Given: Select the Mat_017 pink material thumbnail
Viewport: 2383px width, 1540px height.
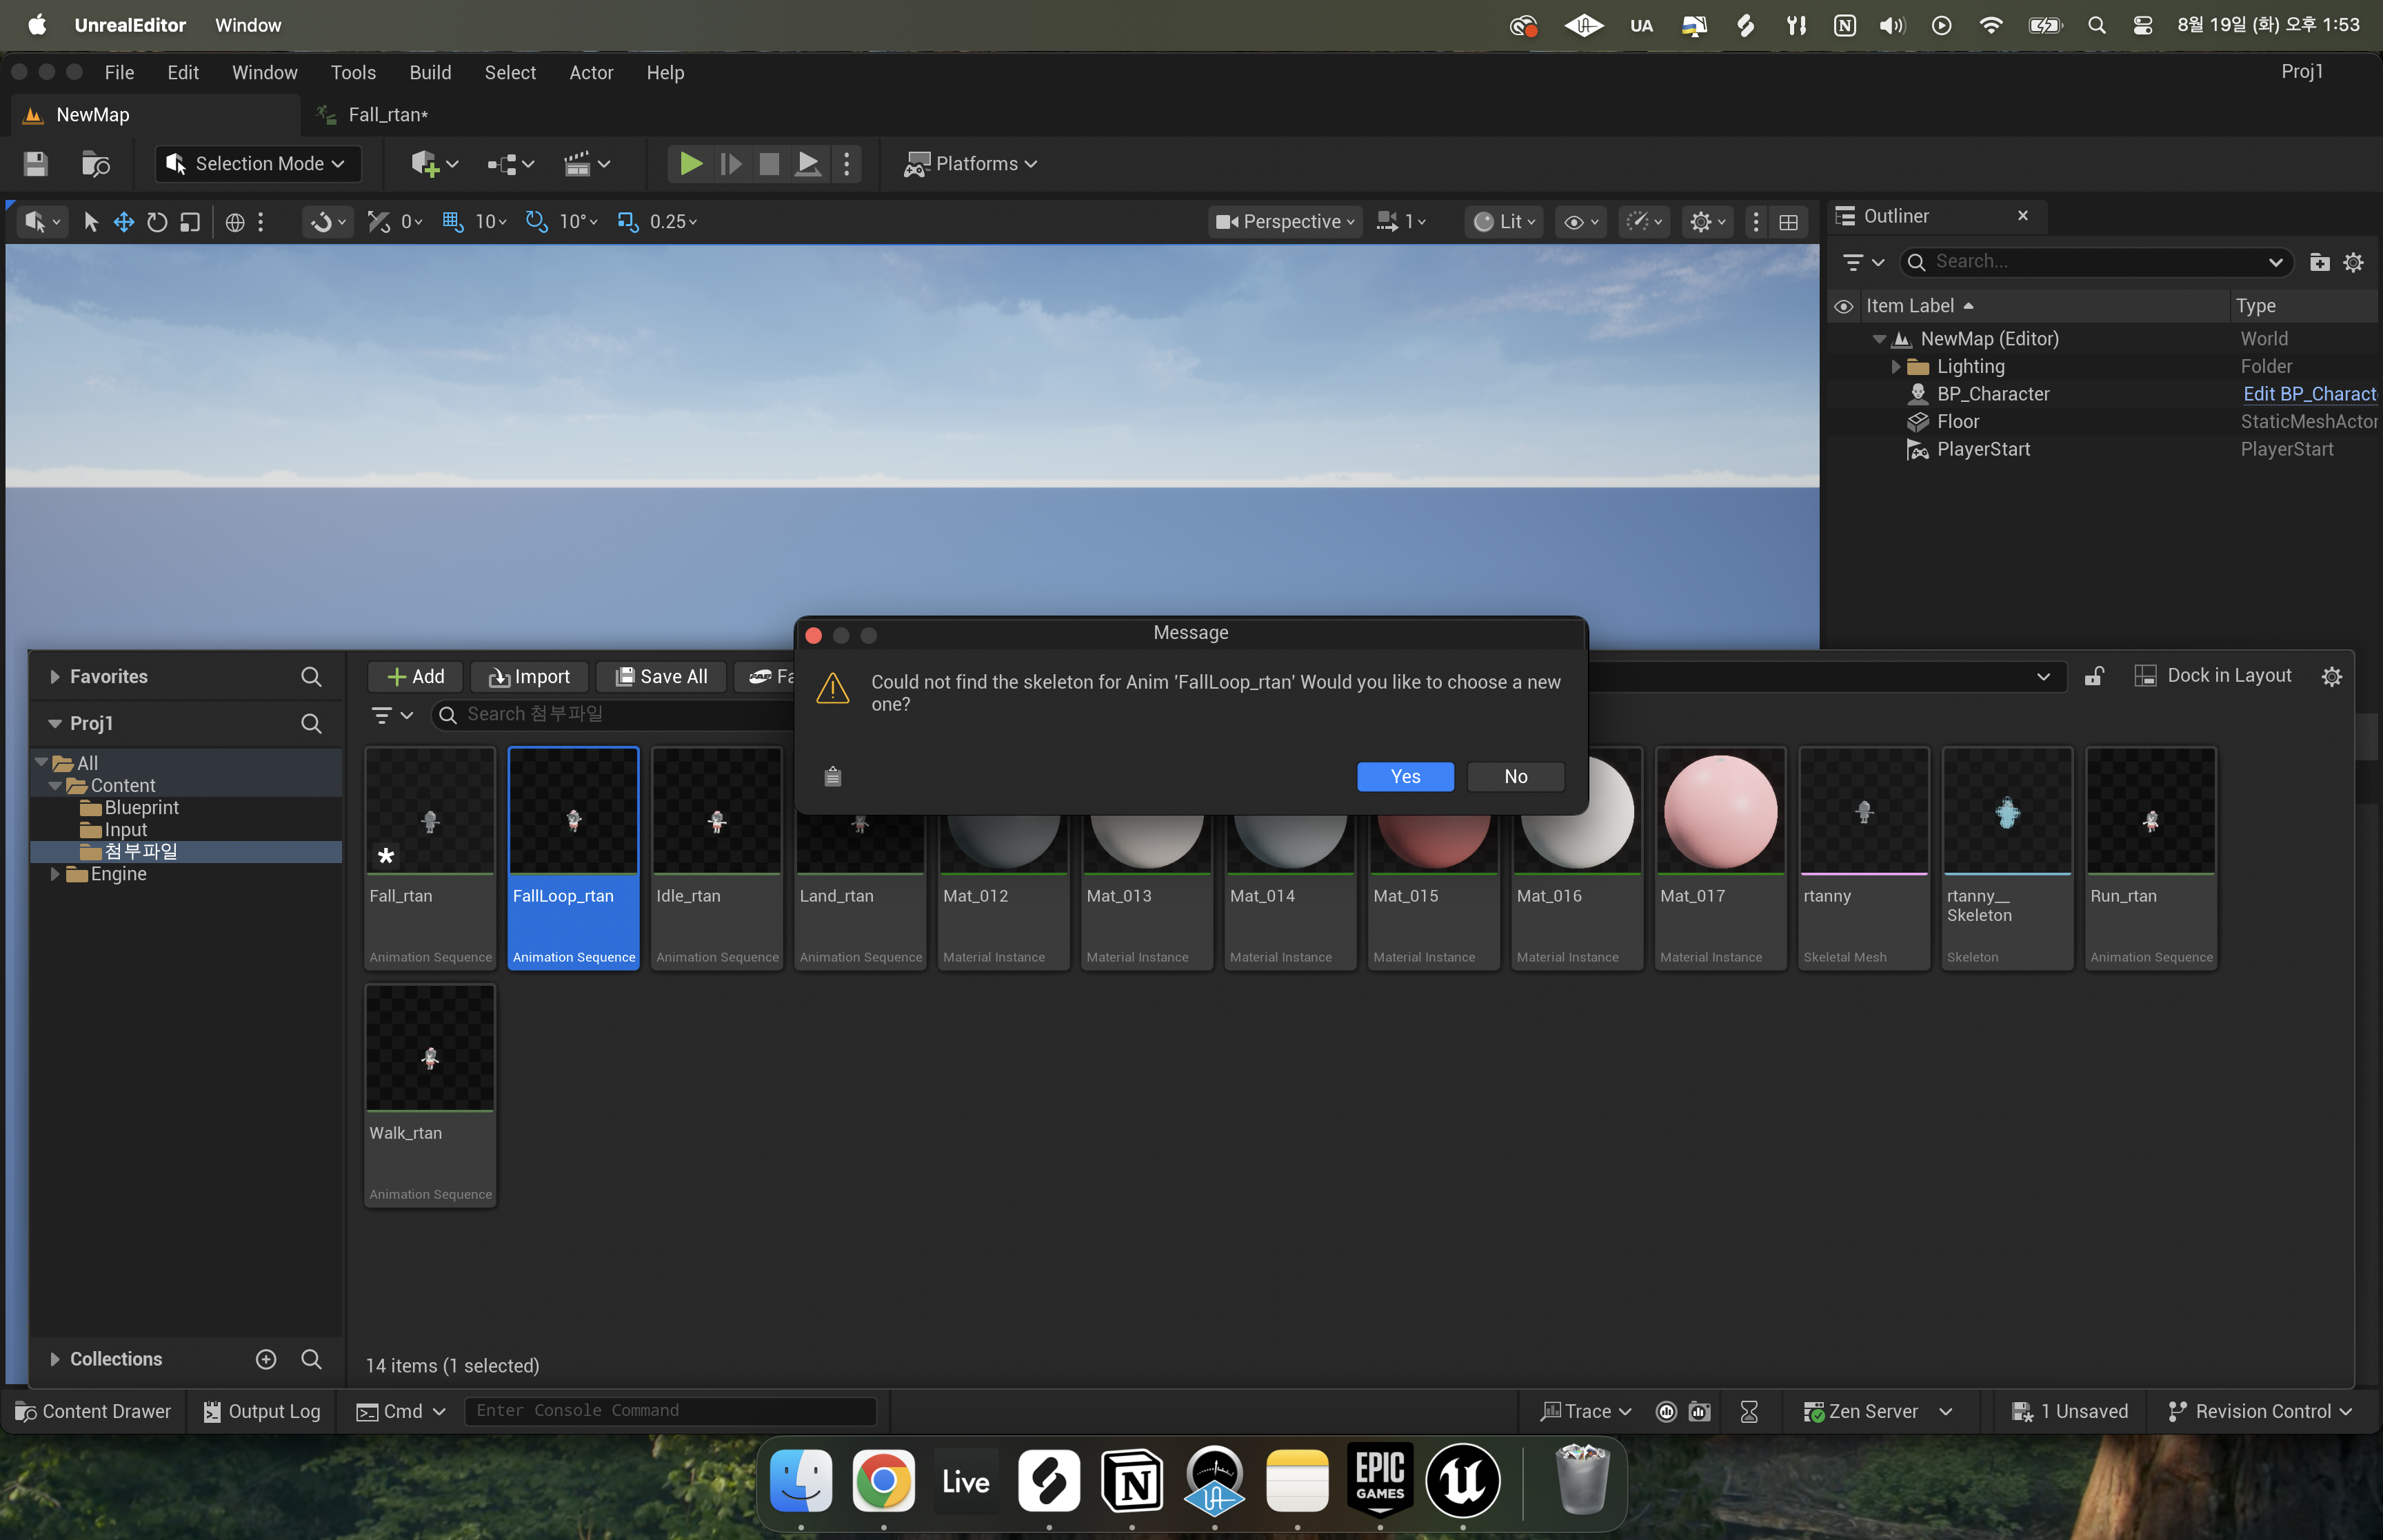Looking at the screenshot, I should (1720, 812).
